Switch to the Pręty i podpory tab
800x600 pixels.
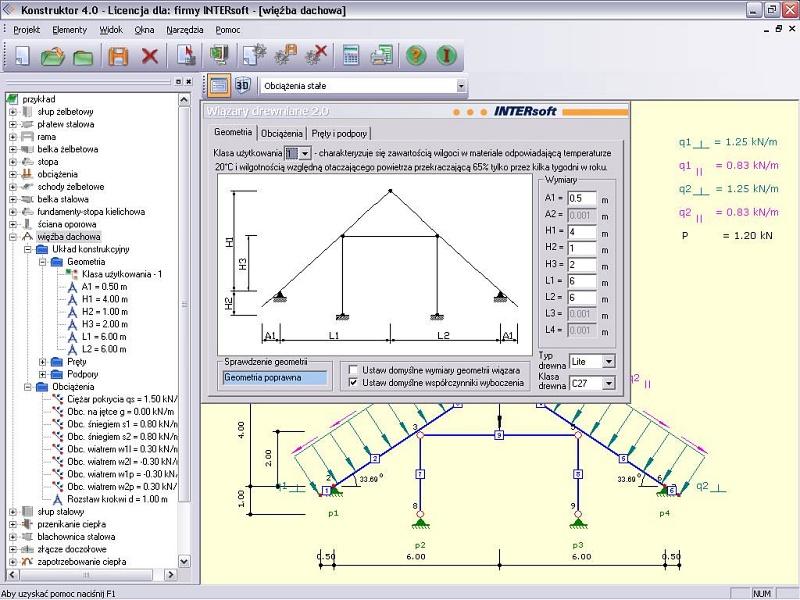point(339,134)
